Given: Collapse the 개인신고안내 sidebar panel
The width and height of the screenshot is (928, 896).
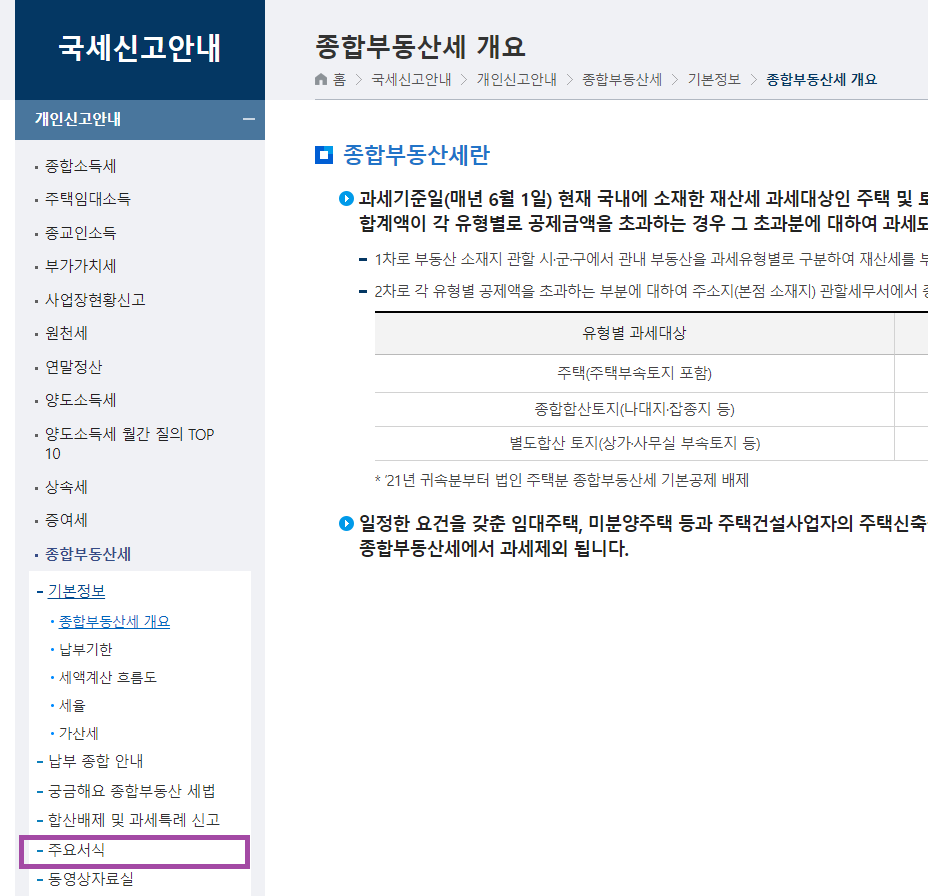Looking at the screenshot, I should 247,119.
